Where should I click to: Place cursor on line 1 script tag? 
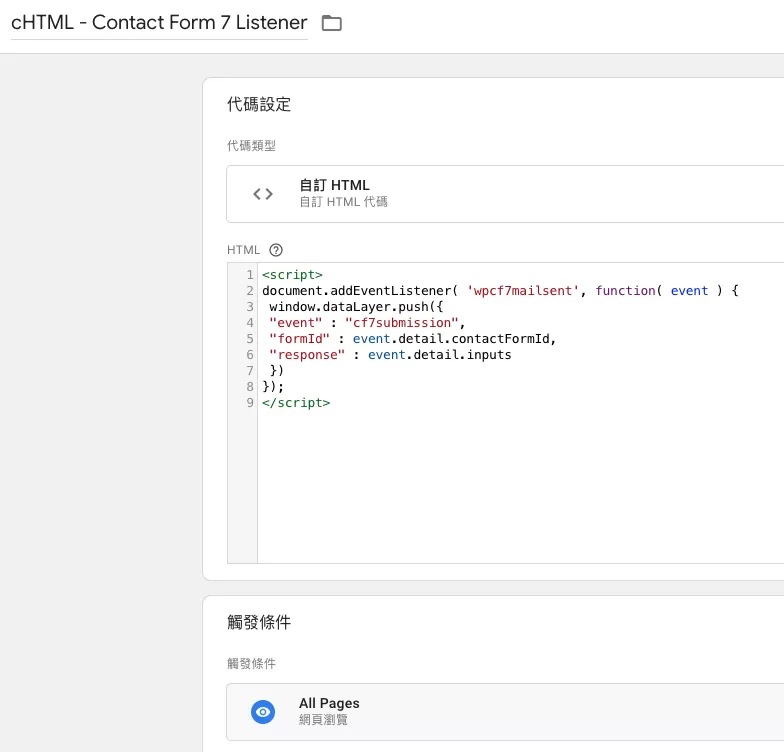[292, 274]
